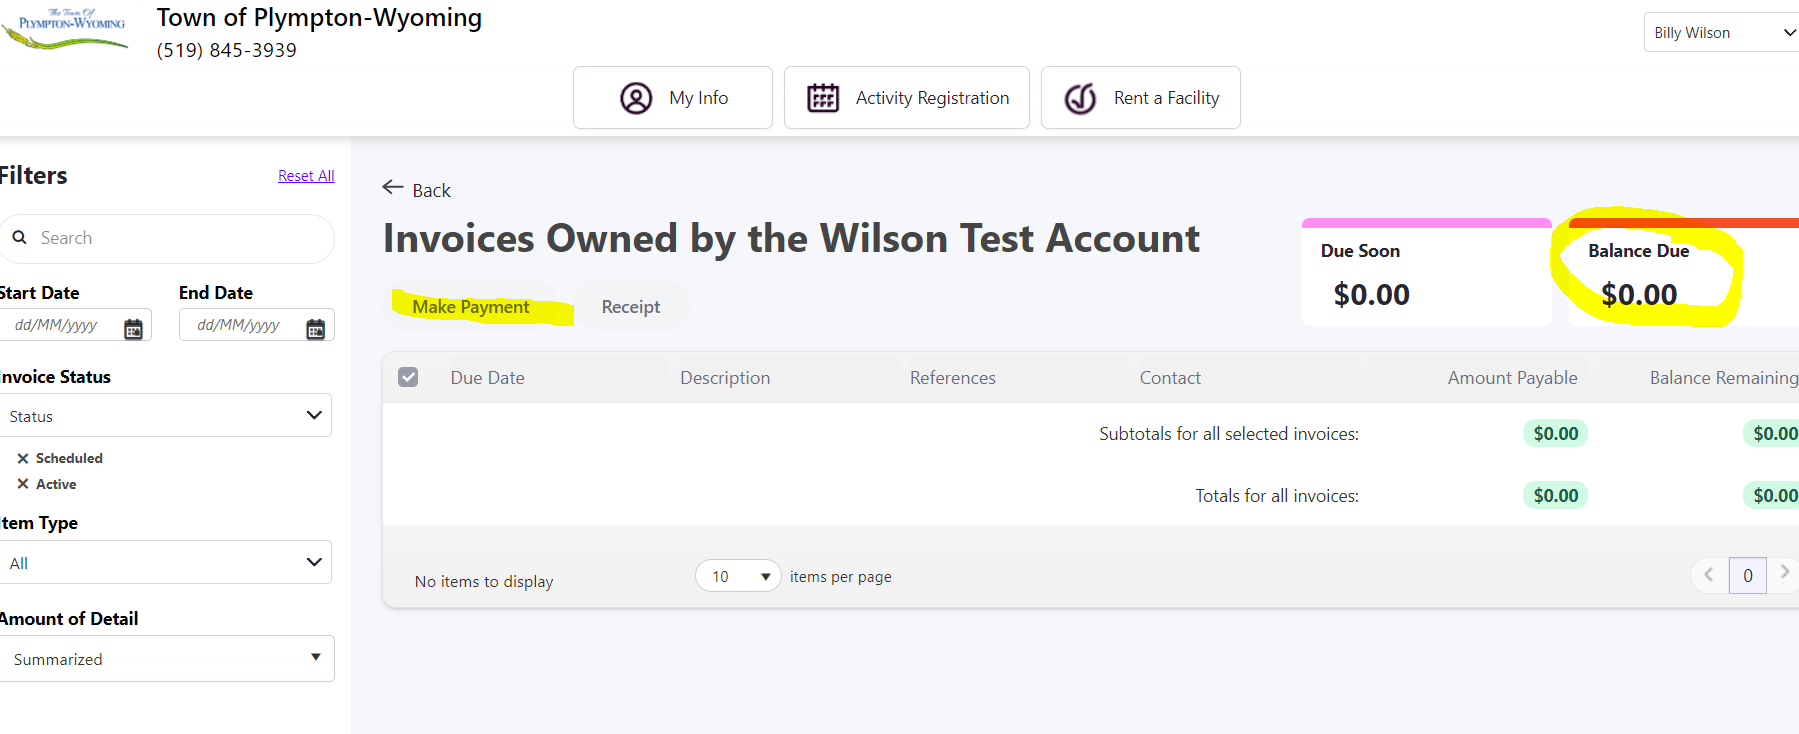Open the Amount of Detail dropdown
1799x734 pixels.
pyautogui.click(x=167, y=659)
